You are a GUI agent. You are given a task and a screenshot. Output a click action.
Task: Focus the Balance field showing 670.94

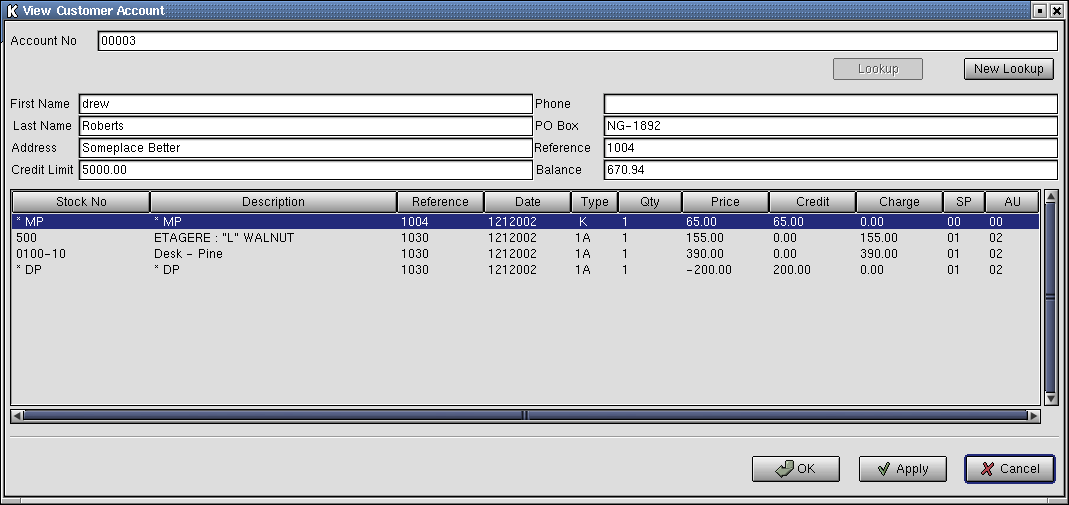point(830,170)
